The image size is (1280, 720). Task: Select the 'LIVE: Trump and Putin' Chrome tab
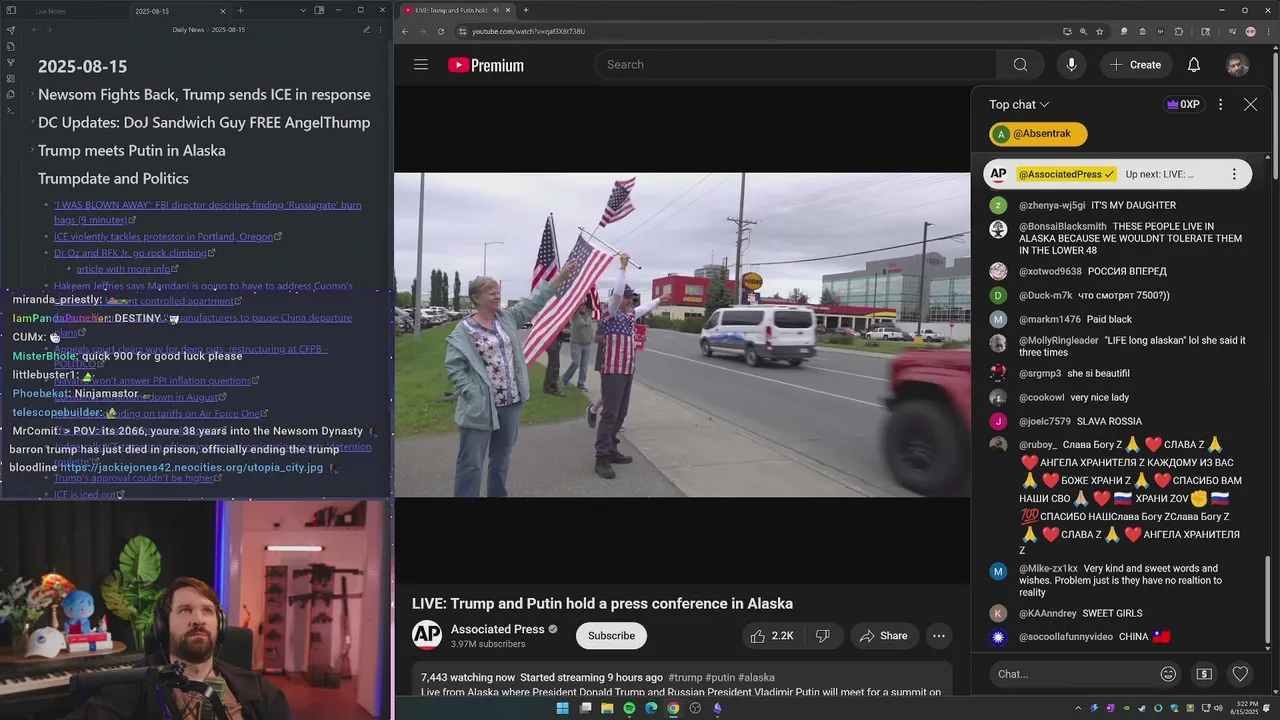(456, 10)
